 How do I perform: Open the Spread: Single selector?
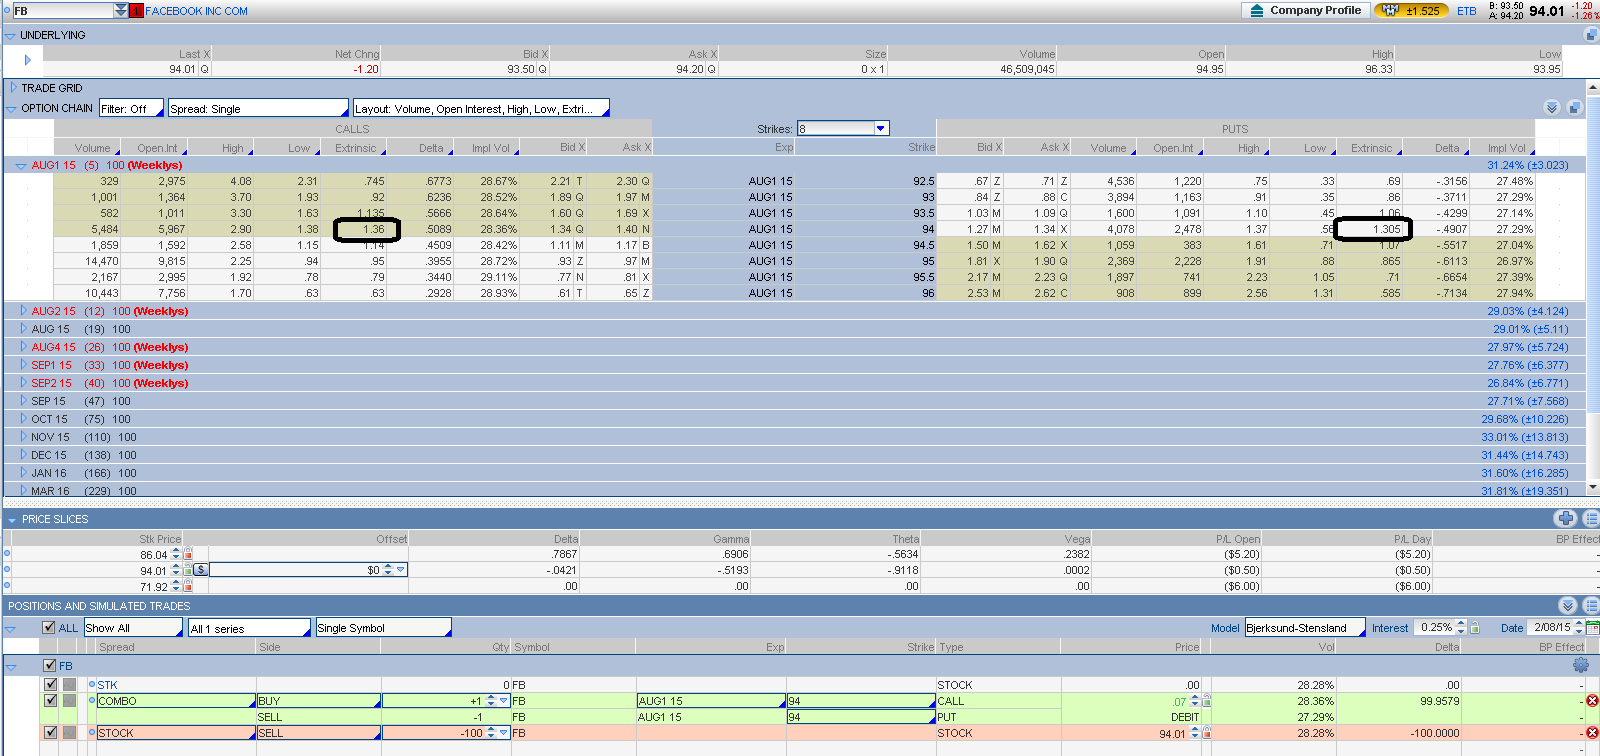coord(257,109)
